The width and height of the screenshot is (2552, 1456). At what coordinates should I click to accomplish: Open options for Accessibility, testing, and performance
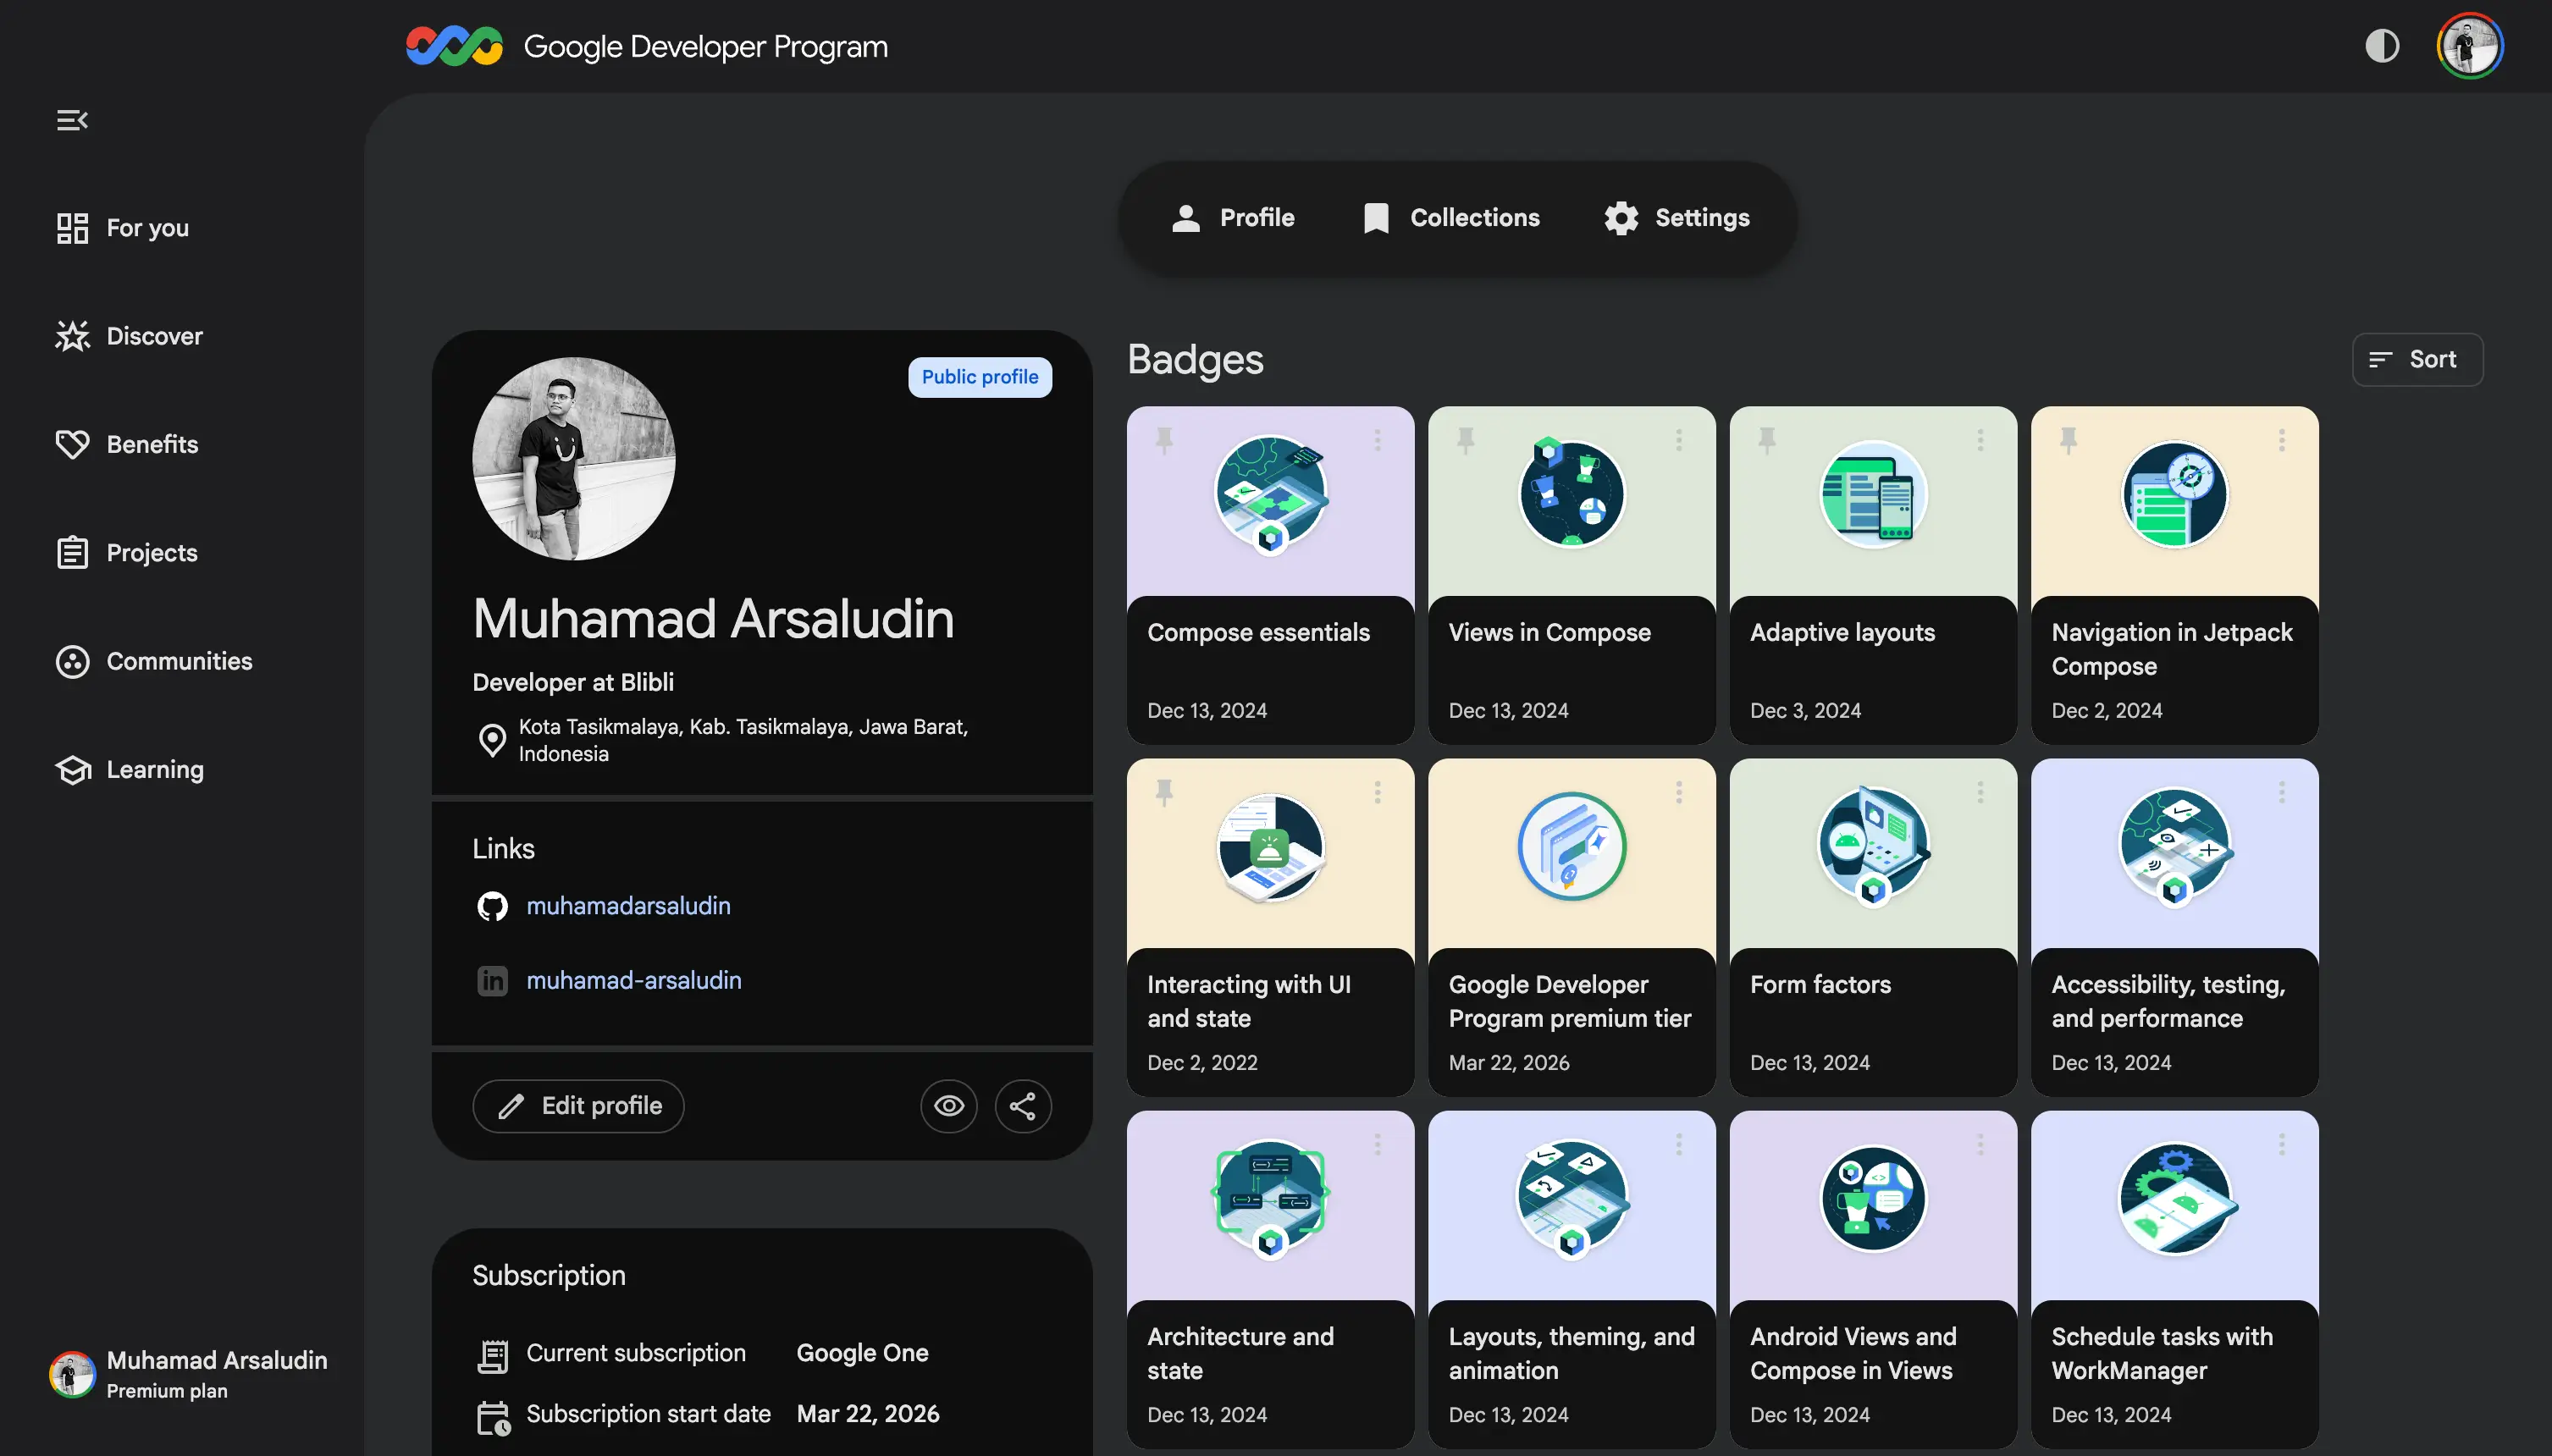(2281, 792)
